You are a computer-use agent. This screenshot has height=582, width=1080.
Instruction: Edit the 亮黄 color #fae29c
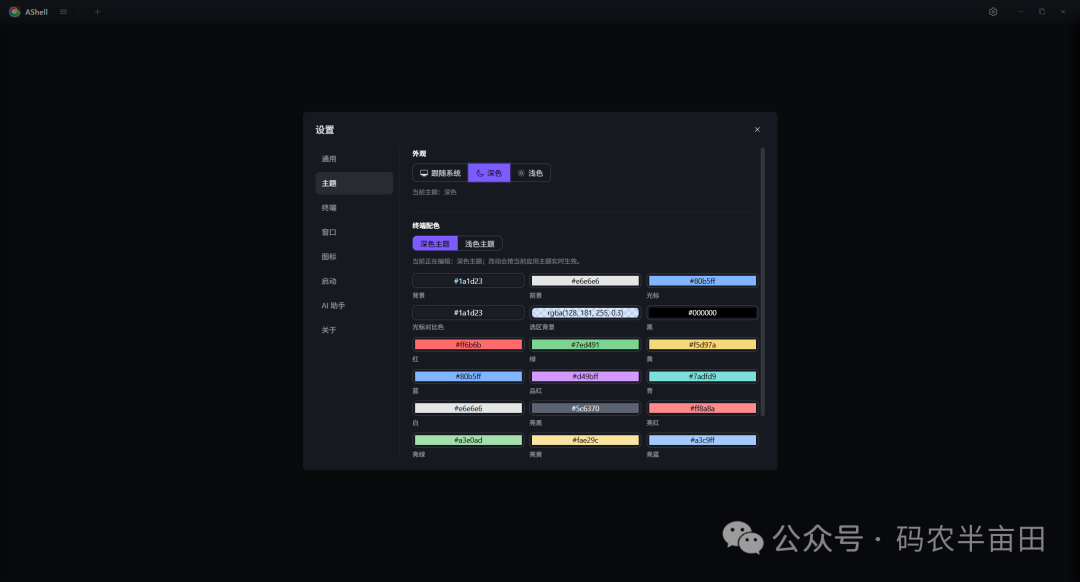pos(585,440)
